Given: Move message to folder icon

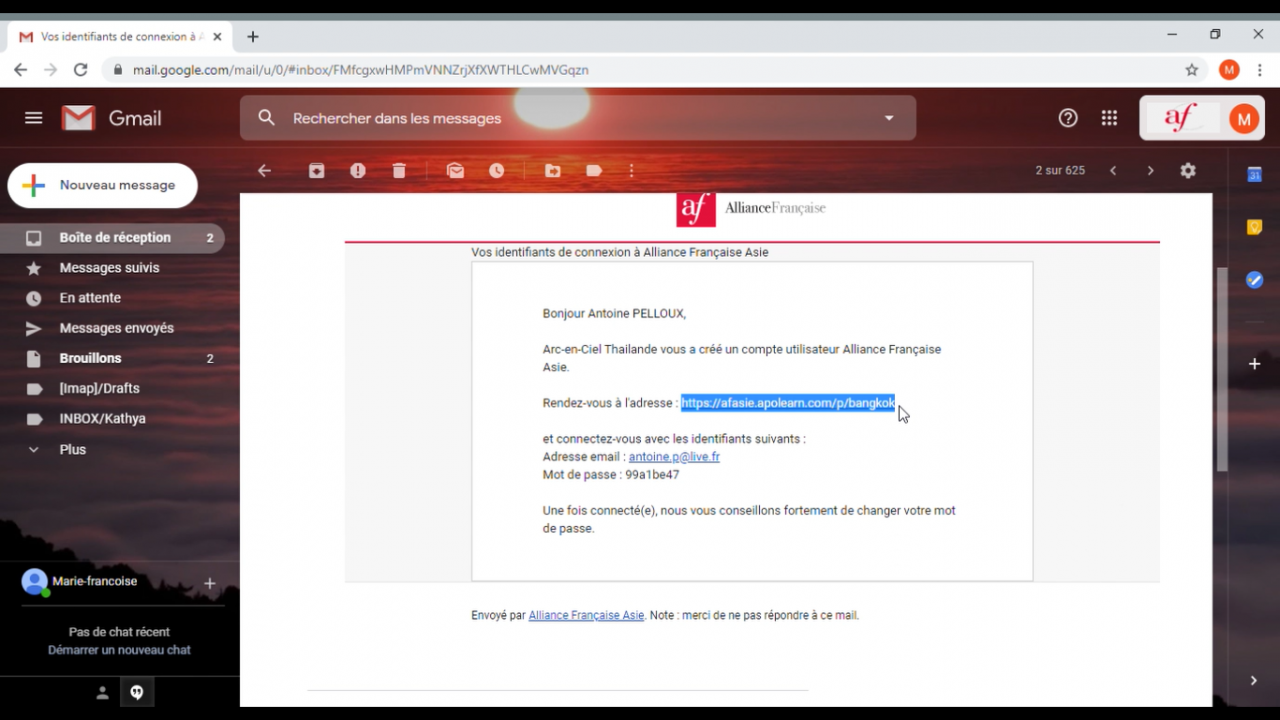Looking at the screenshot, I should [552, 171].
